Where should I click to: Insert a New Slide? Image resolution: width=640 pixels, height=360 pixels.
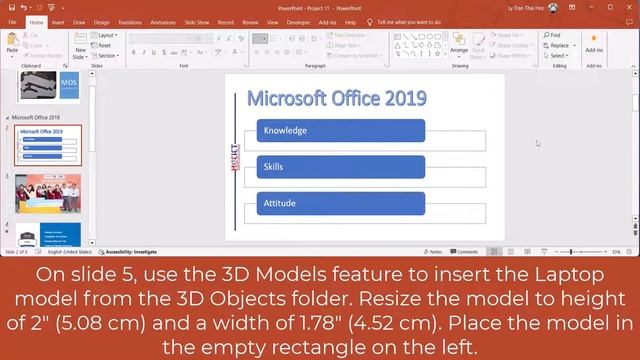click(80, 46)
